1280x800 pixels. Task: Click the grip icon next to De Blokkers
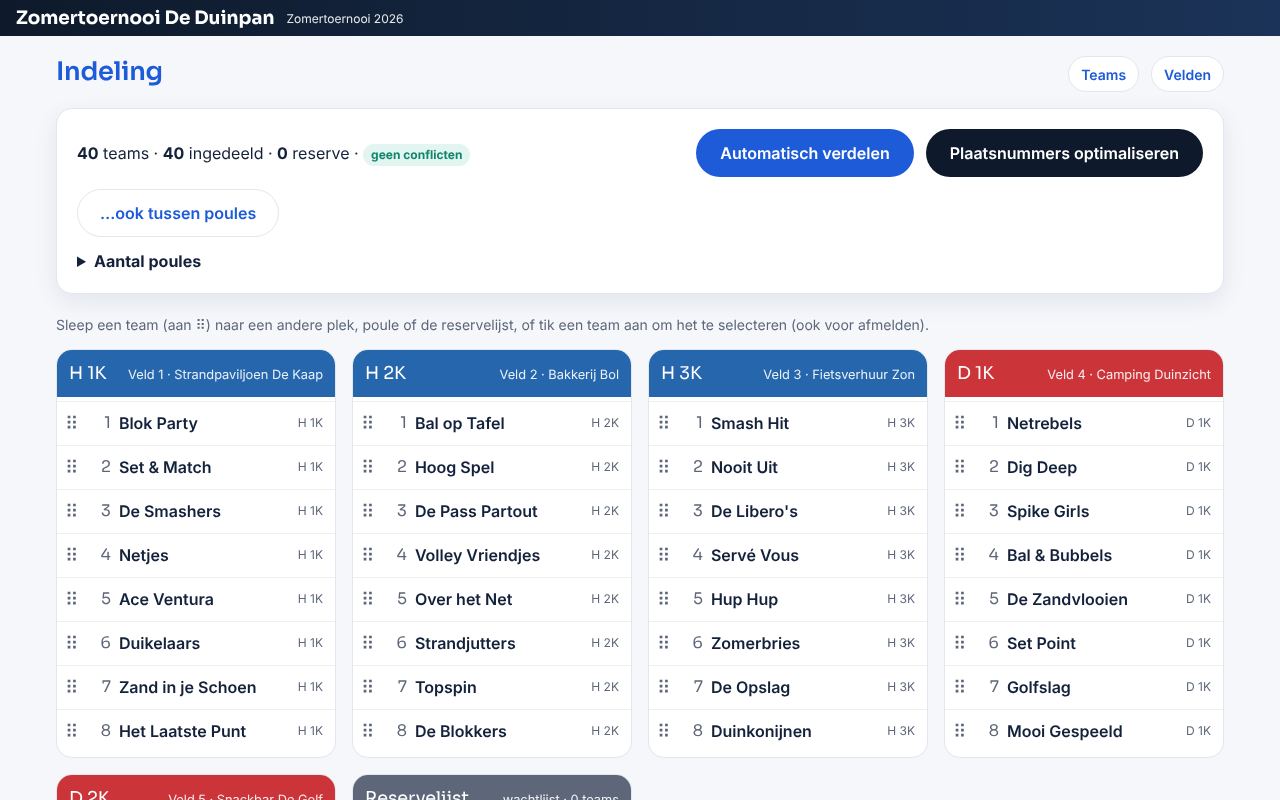(368, 731)
